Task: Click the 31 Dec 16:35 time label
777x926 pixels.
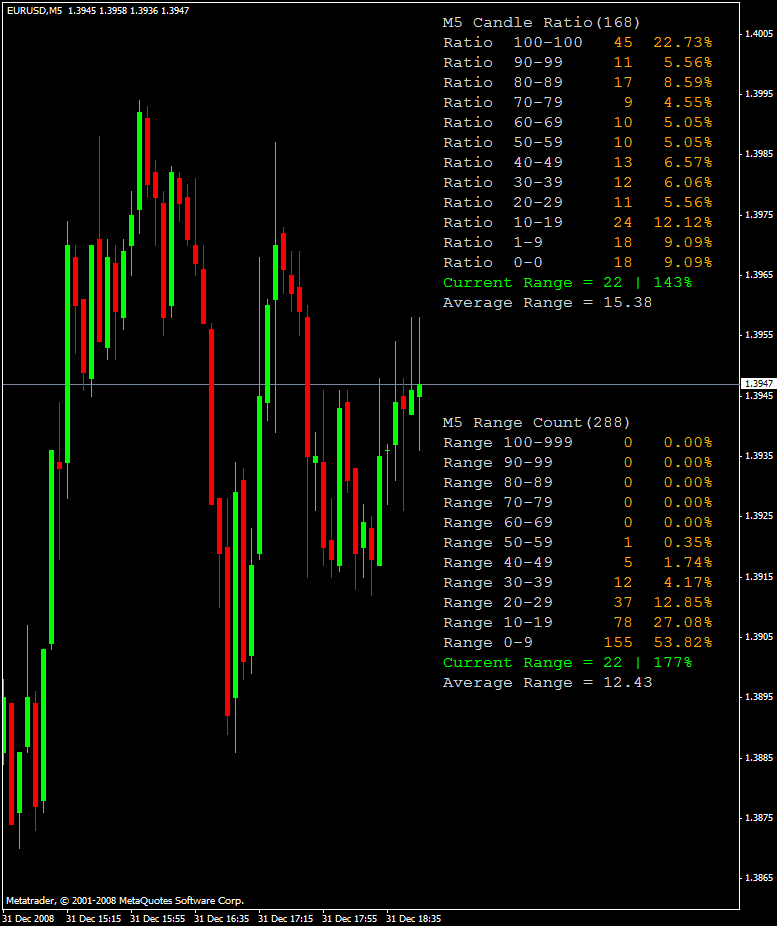Action: (221, 919)
